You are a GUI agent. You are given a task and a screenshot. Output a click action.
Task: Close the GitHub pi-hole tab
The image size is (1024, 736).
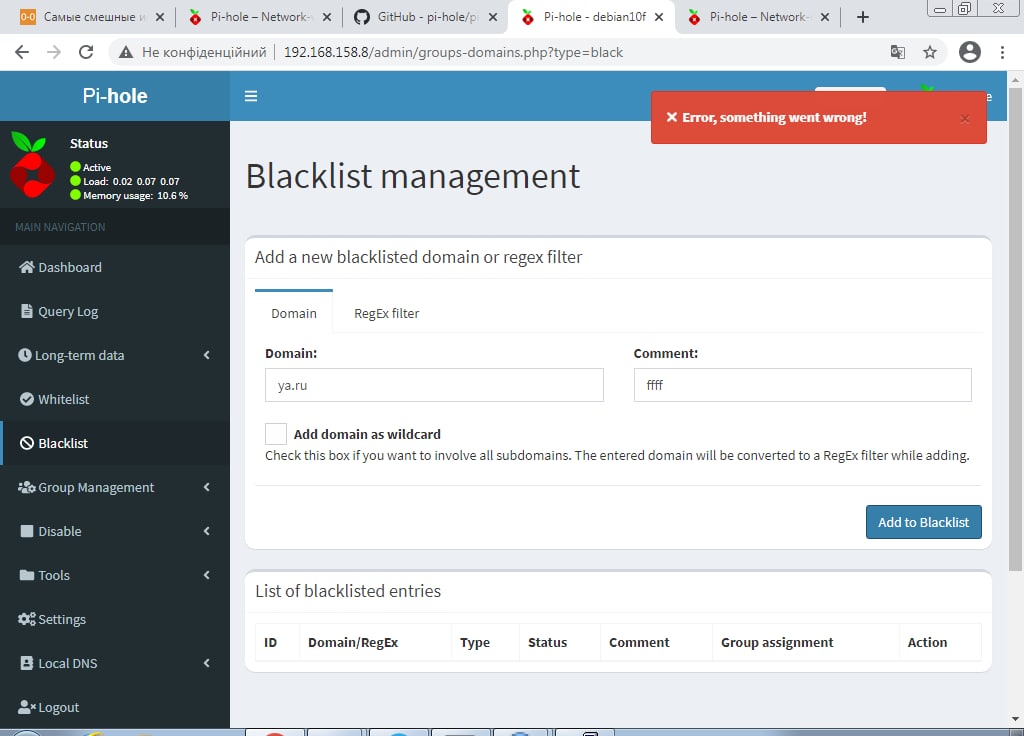[493, 17]
